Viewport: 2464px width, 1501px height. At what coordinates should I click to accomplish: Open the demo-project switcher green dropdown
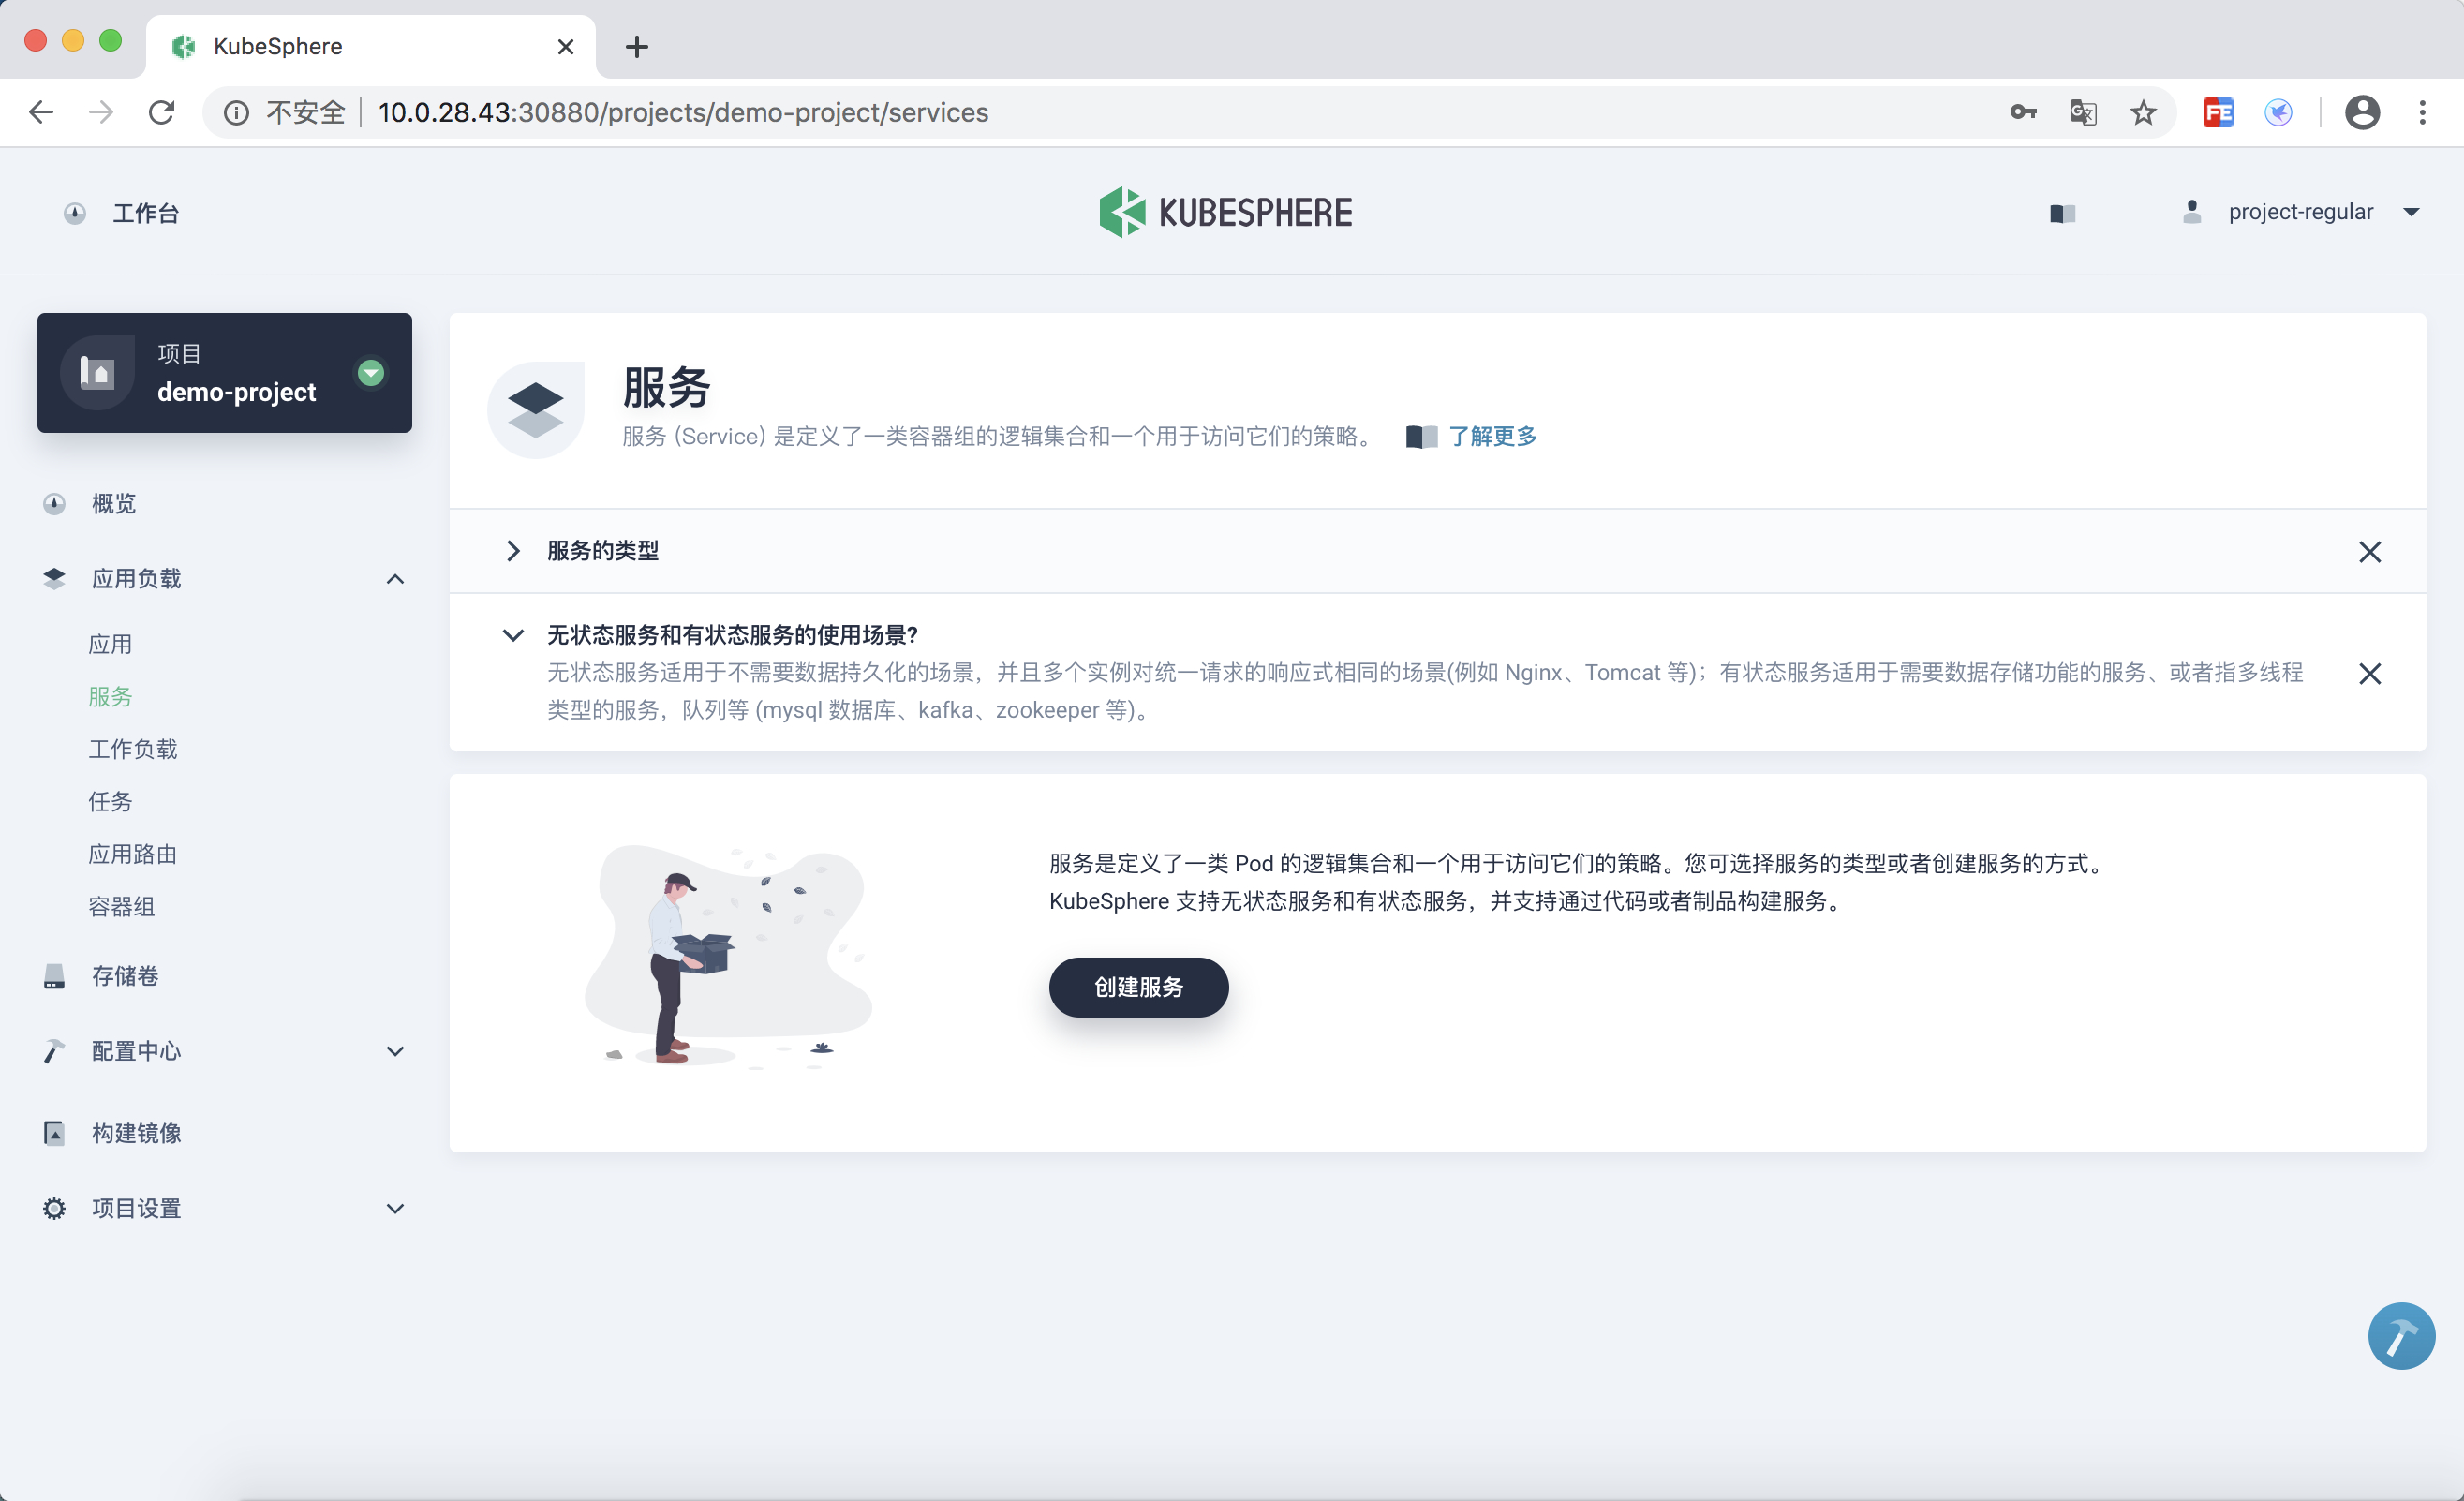pyautogui.click(x=371, y=373)
